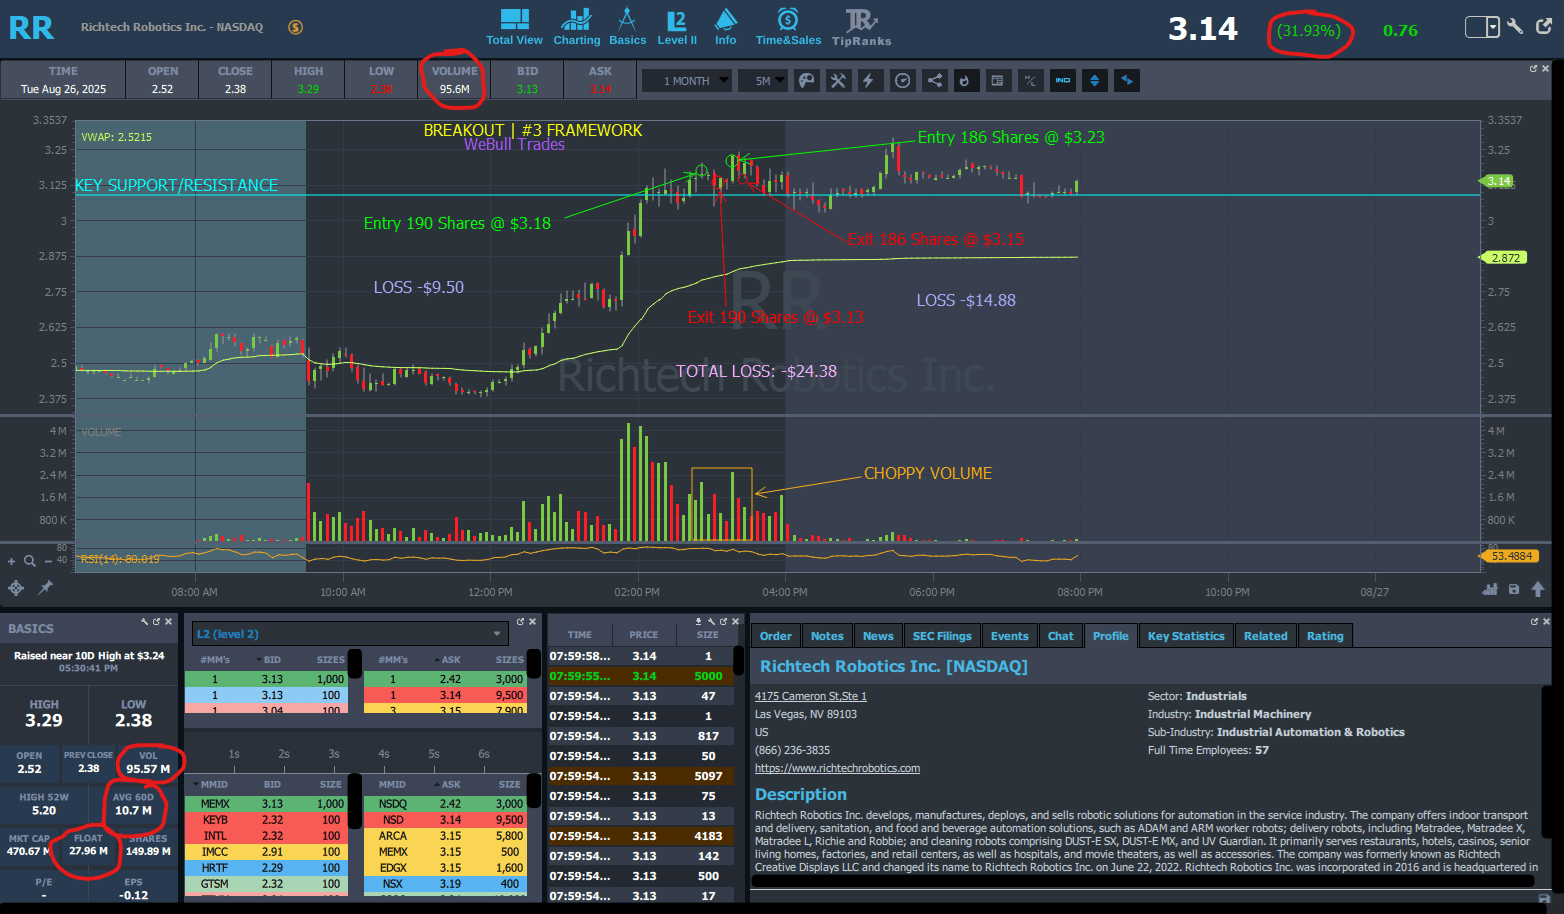This screenshot has width=1564, height=914.
Task: Toggle the H/L high-low markers button
Action: [x=1030, y=81]
